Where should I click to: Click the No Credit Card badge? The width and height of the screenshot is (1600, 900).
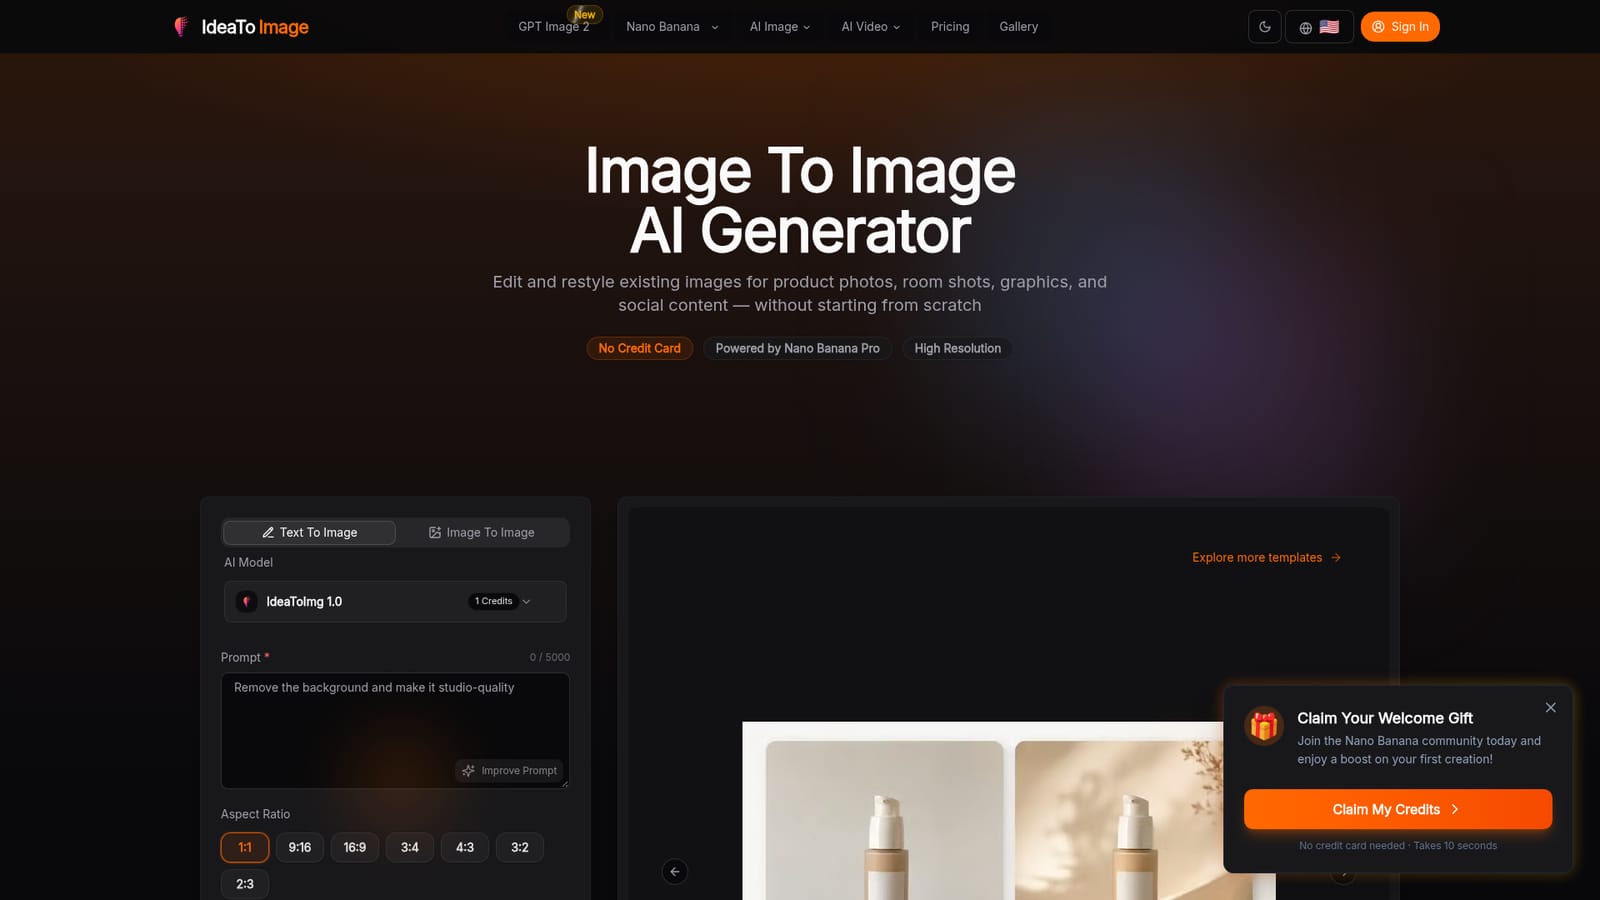(x=639, y=348)
